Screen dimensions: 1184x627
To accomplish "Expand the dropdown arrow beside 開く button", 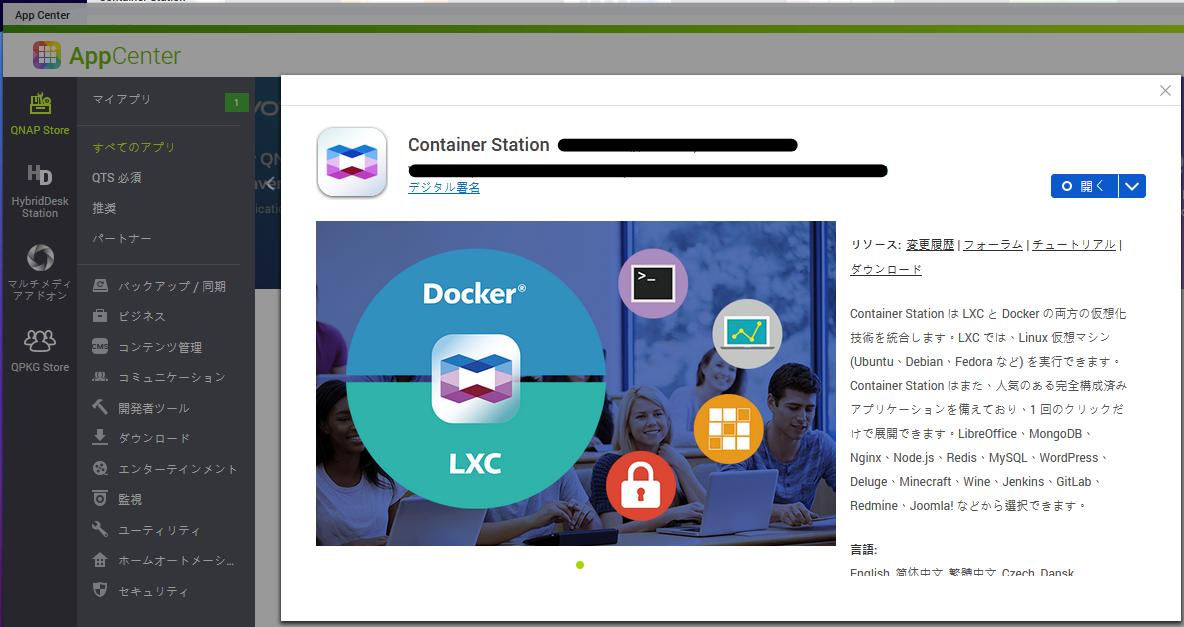I will [x=1132, y=186].
